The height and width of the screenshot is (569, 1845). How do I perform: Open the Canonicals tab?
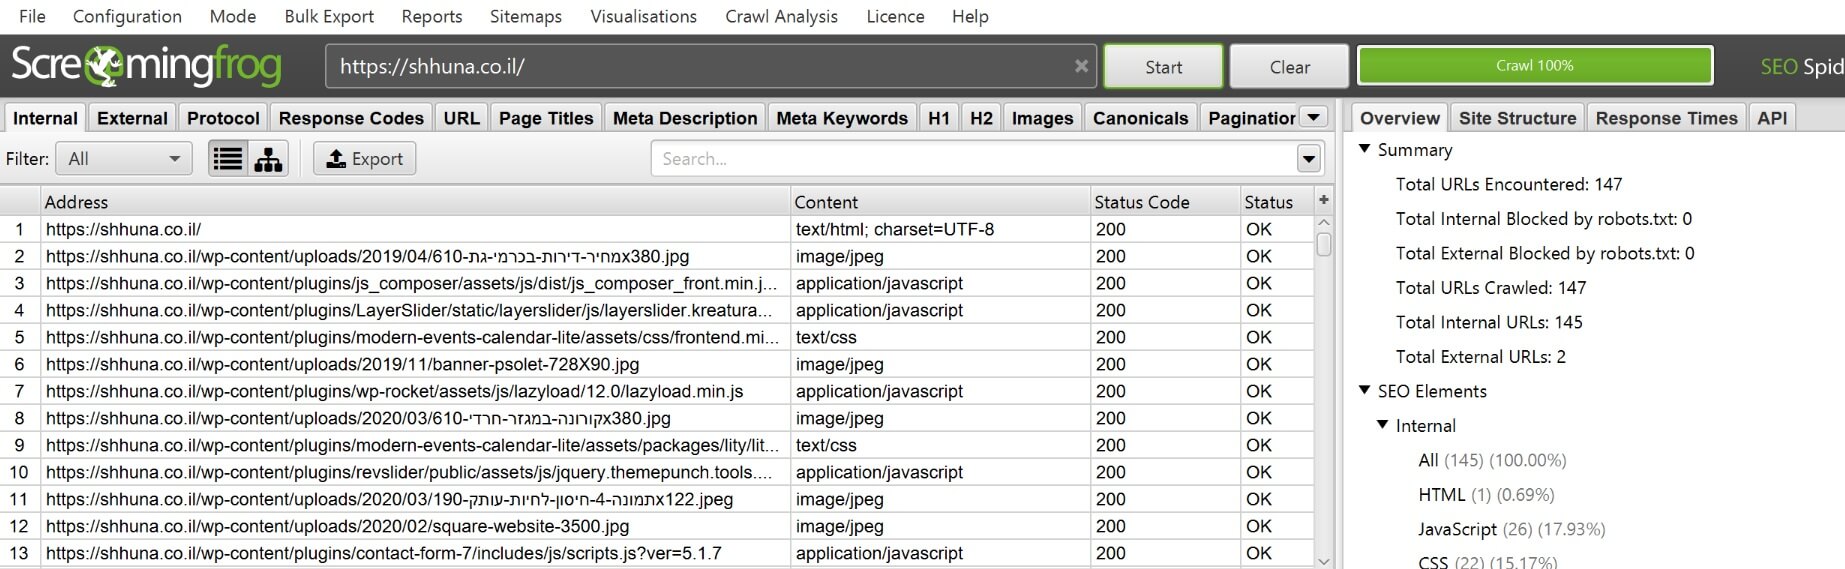1140,118
